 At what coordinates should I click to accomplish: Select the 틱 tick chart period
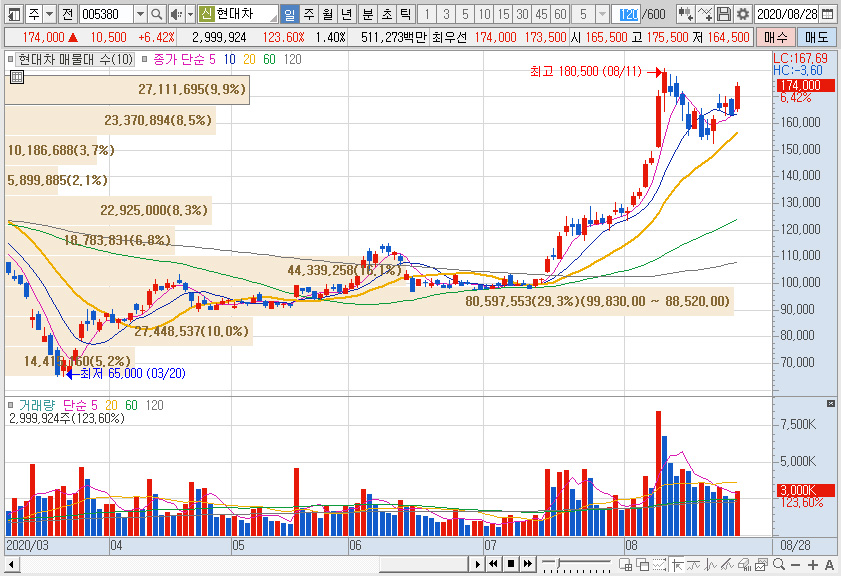point(405,14)
